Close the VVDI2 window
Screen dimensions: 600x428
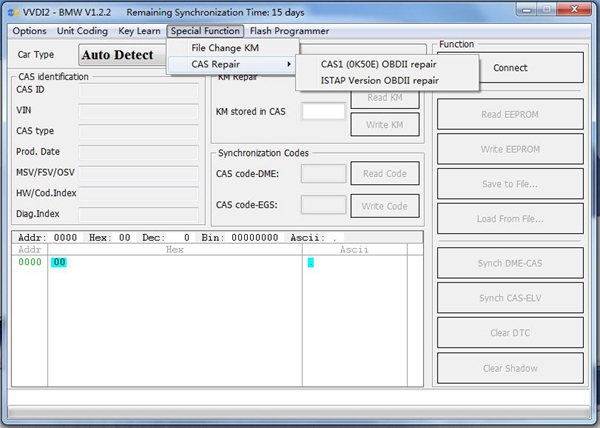574,9
